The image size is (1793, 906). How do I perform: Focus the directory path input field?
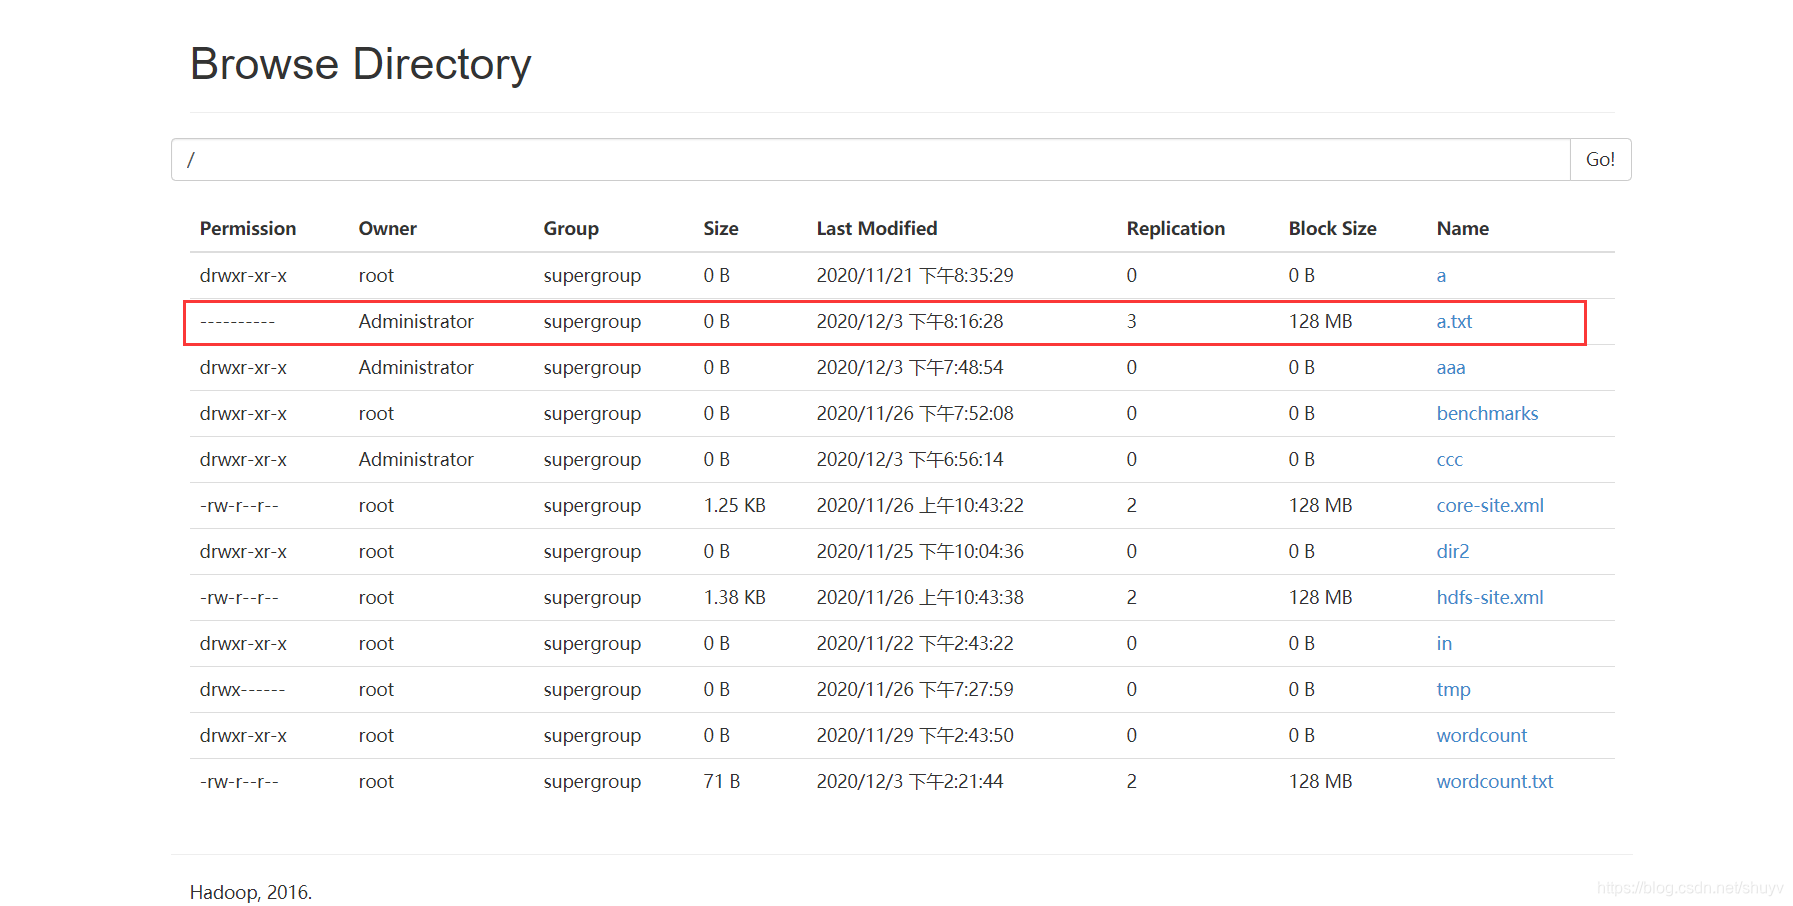tap(871, 160)
